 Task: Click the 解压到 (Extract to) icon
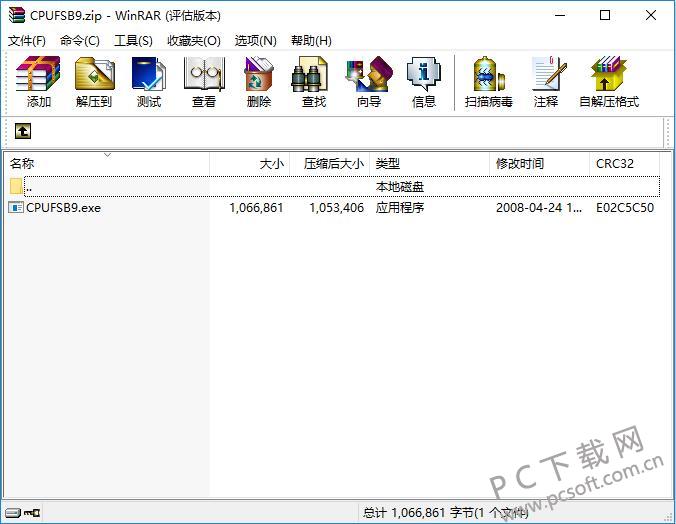(94, 82)
